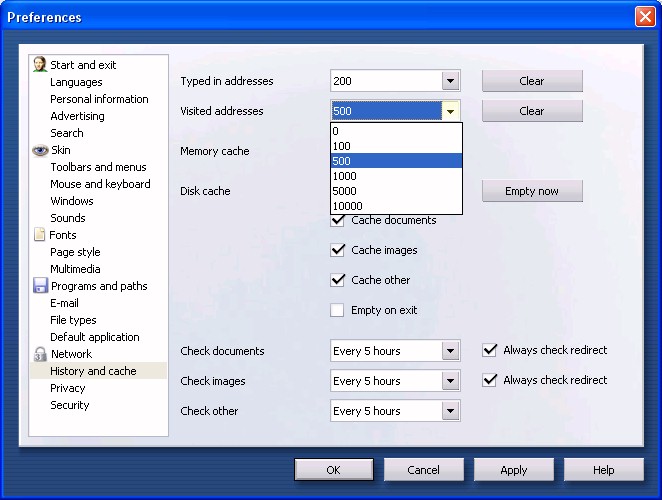Disable the Cache images checkbox
The image size is (662, 500).
[x=338, y=250]
